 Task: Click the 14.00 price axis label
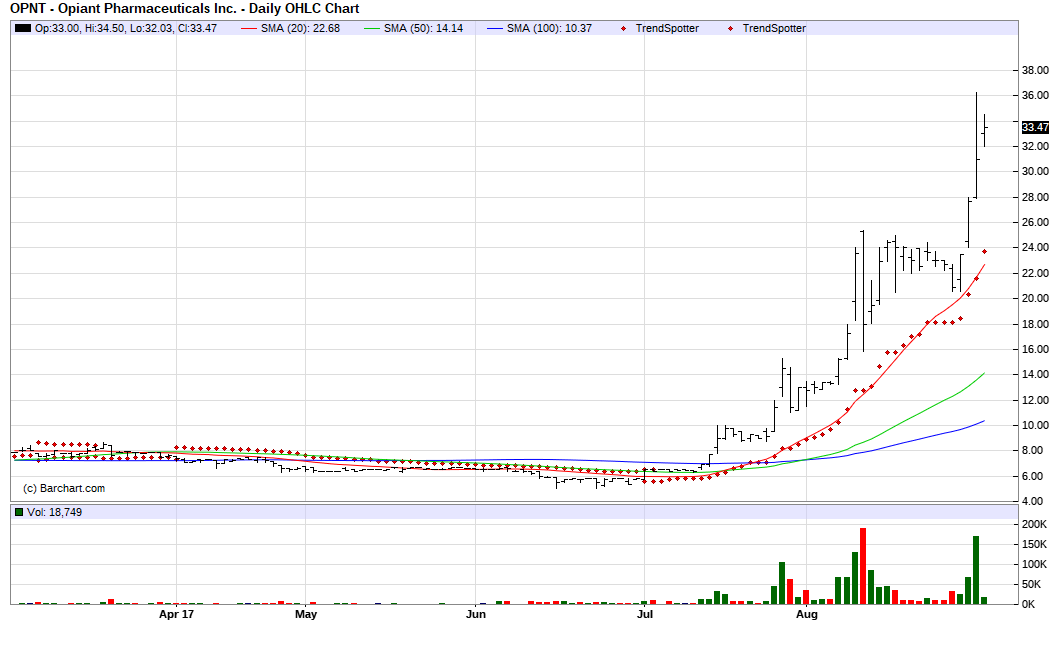point(1035,375)
